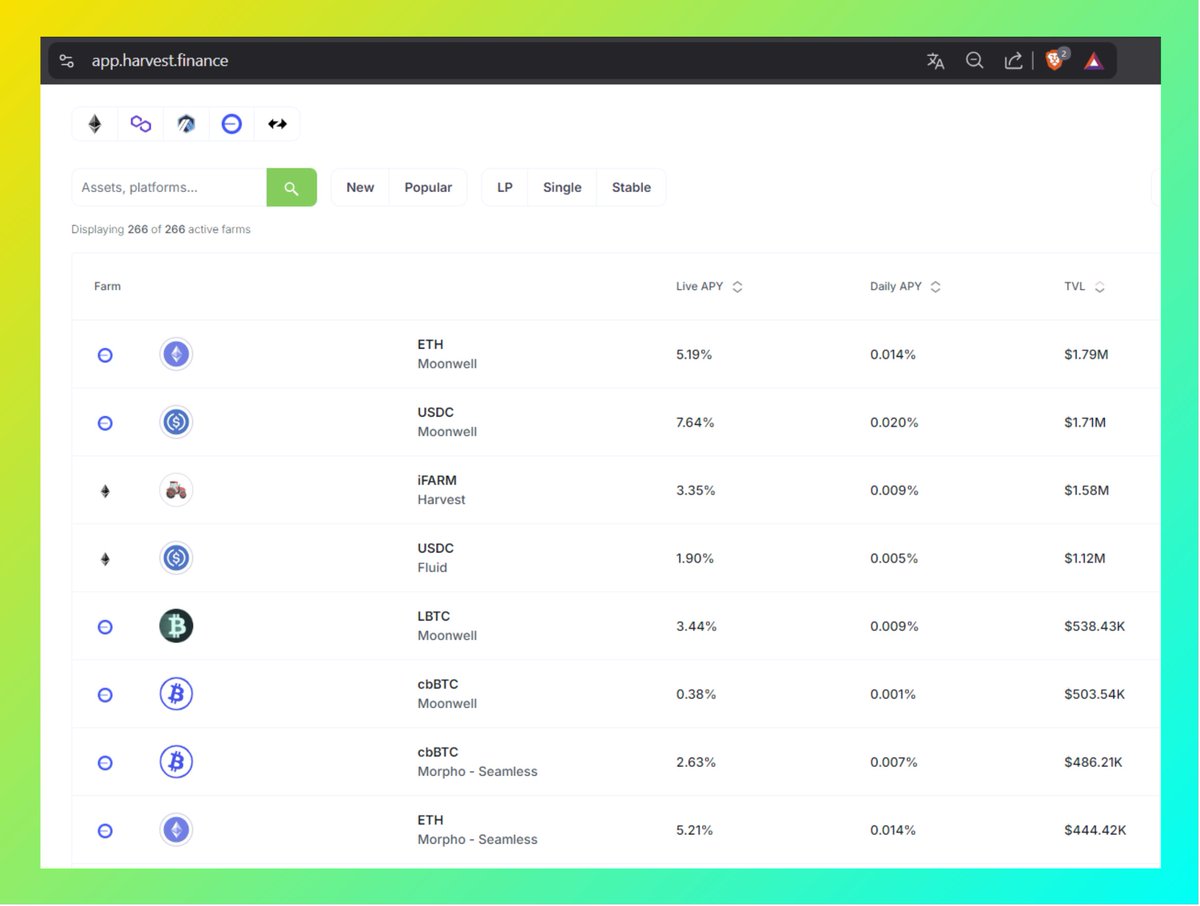
Task: Click the 7.64% Live APY value
Action: point(695,422)
